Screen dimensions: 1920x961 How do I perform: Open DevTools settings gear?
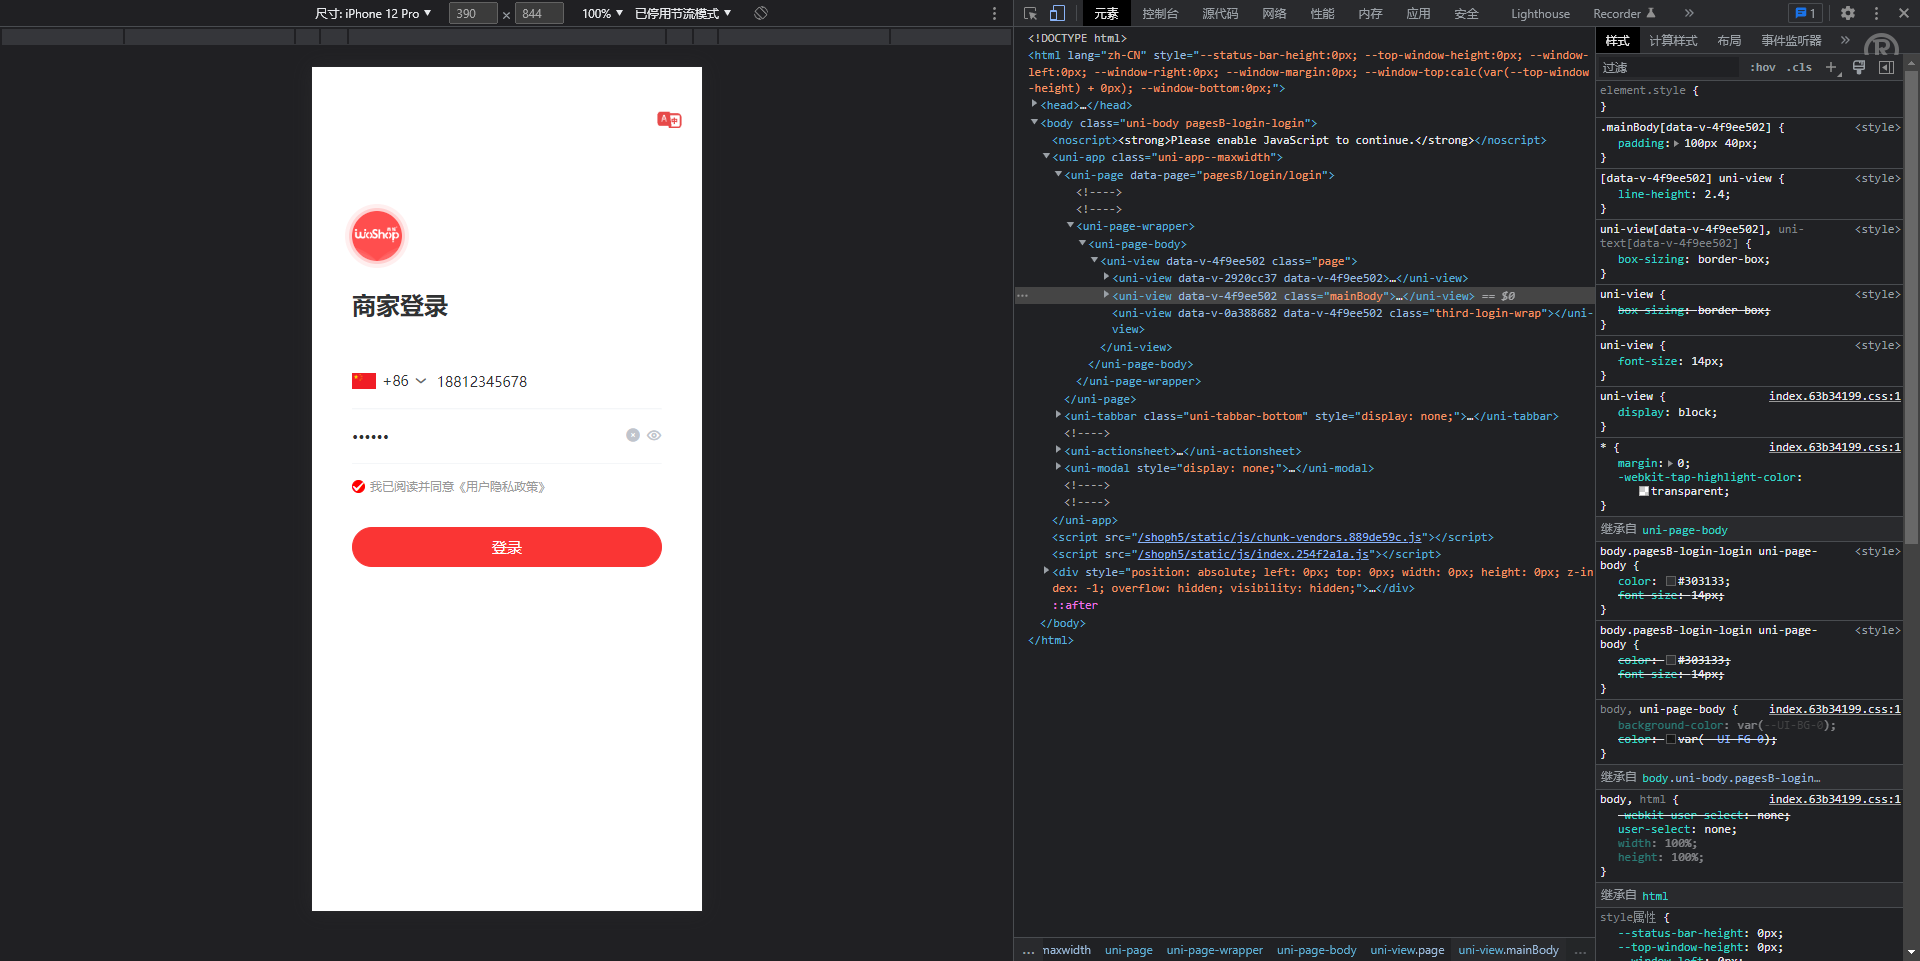coord(1848,13)
